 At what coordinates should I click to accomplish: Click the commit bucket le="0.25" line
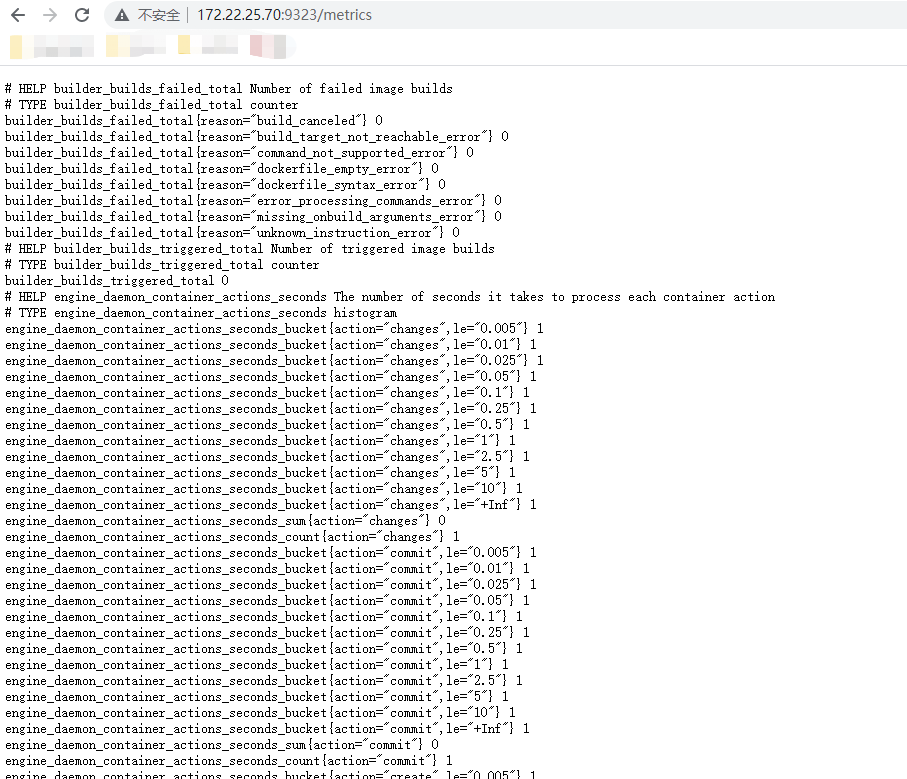[267, 633]
